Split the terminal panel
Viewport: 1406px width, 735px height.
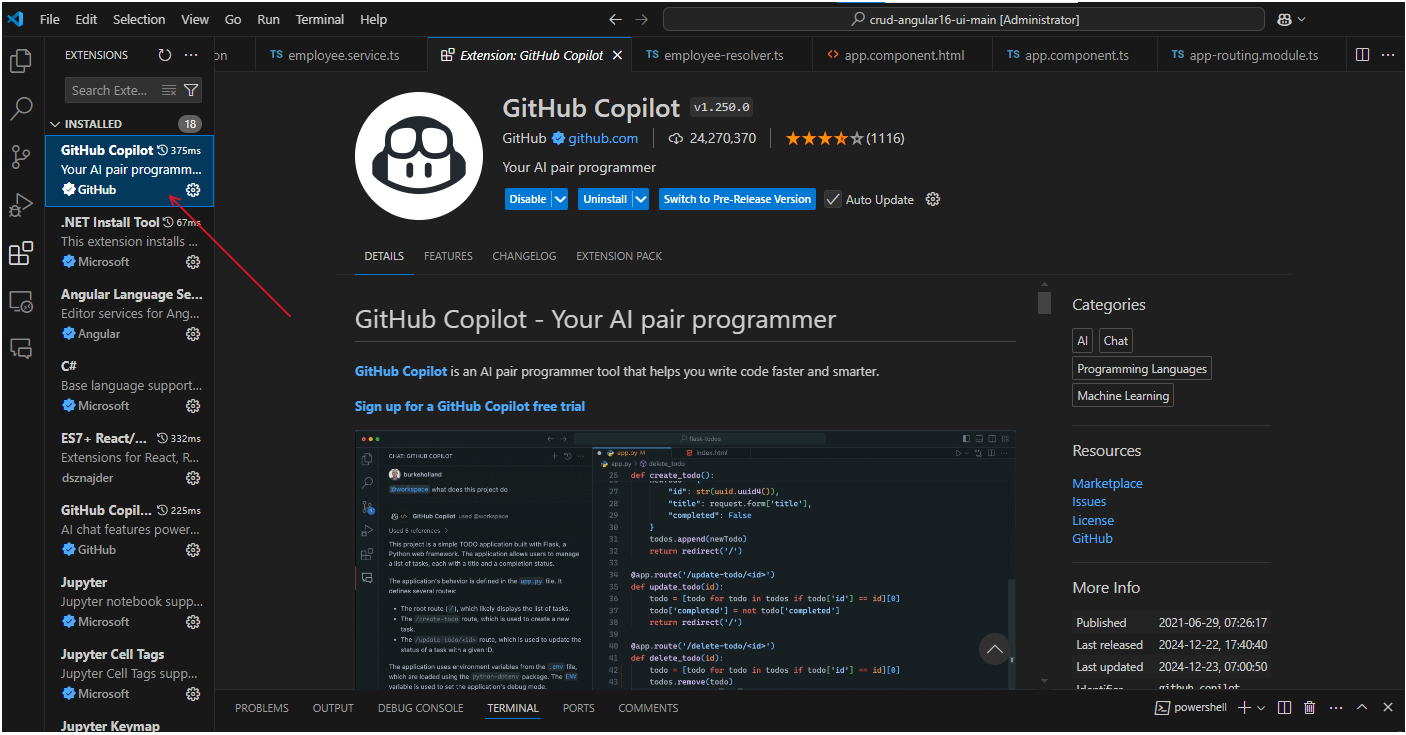1285,708
